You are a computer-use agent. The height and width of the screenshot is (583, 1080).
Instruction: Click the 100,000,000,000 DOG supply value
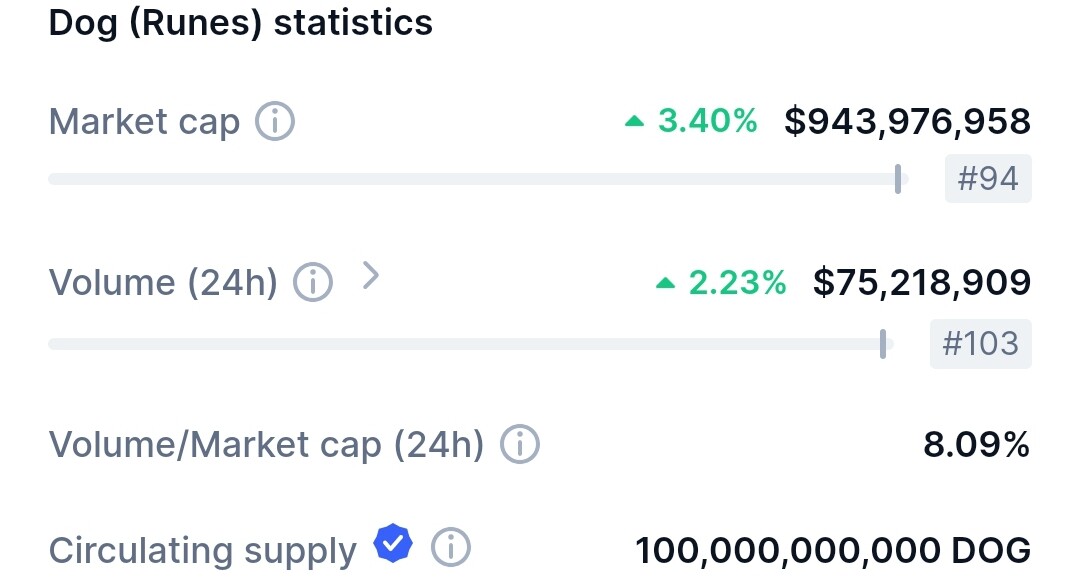tap(833, 551)
